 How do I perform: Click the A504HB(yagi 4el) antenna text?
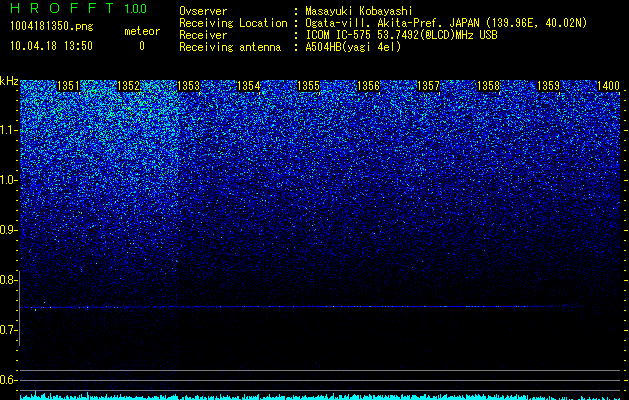[x=353, y=47]
